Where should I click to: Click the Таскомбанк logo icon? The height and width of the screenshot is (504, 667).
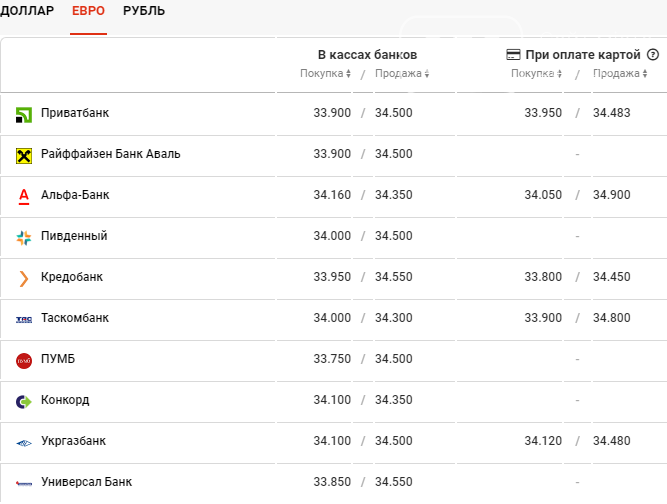pyautogui.click(x=24, y=319)
